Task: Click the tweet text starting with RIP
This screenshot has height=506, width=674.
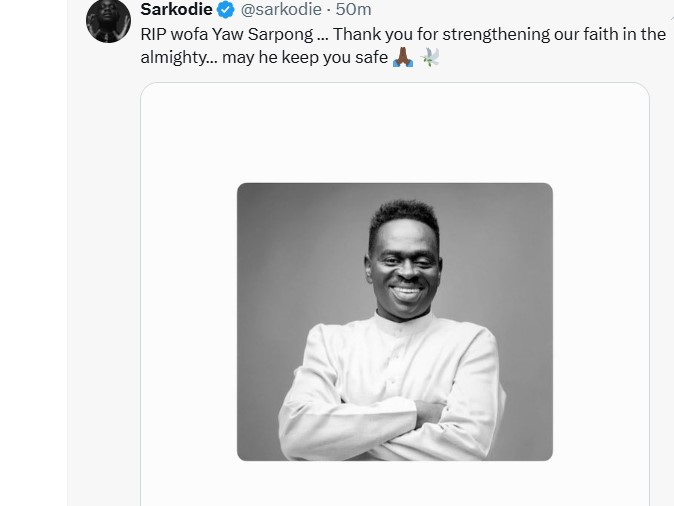Action: [156, 34]
